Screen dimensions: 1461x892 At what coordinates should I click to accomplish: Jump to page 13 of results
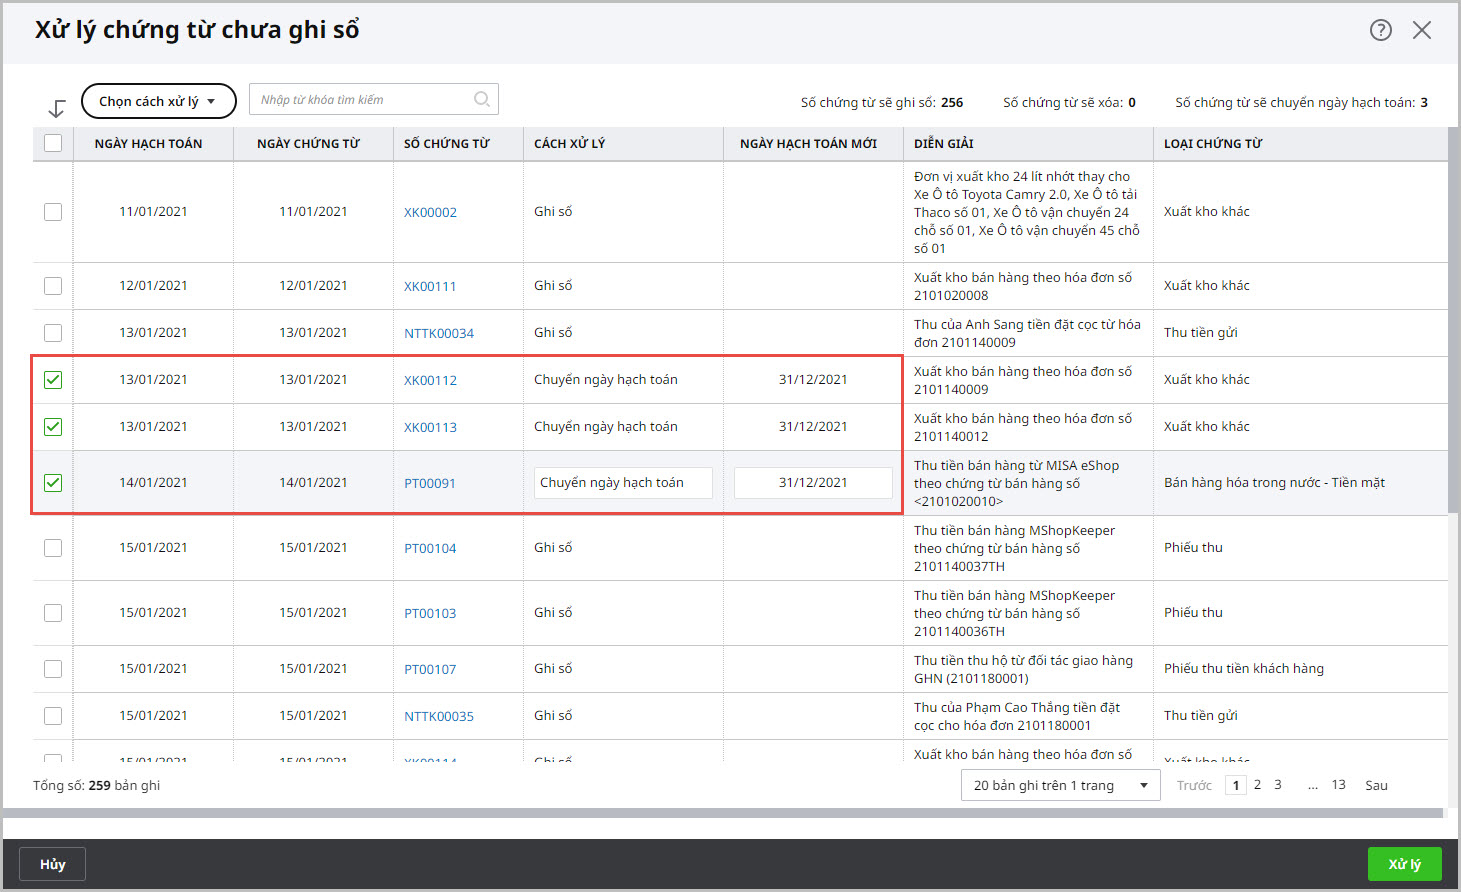tap(1338, 785)
